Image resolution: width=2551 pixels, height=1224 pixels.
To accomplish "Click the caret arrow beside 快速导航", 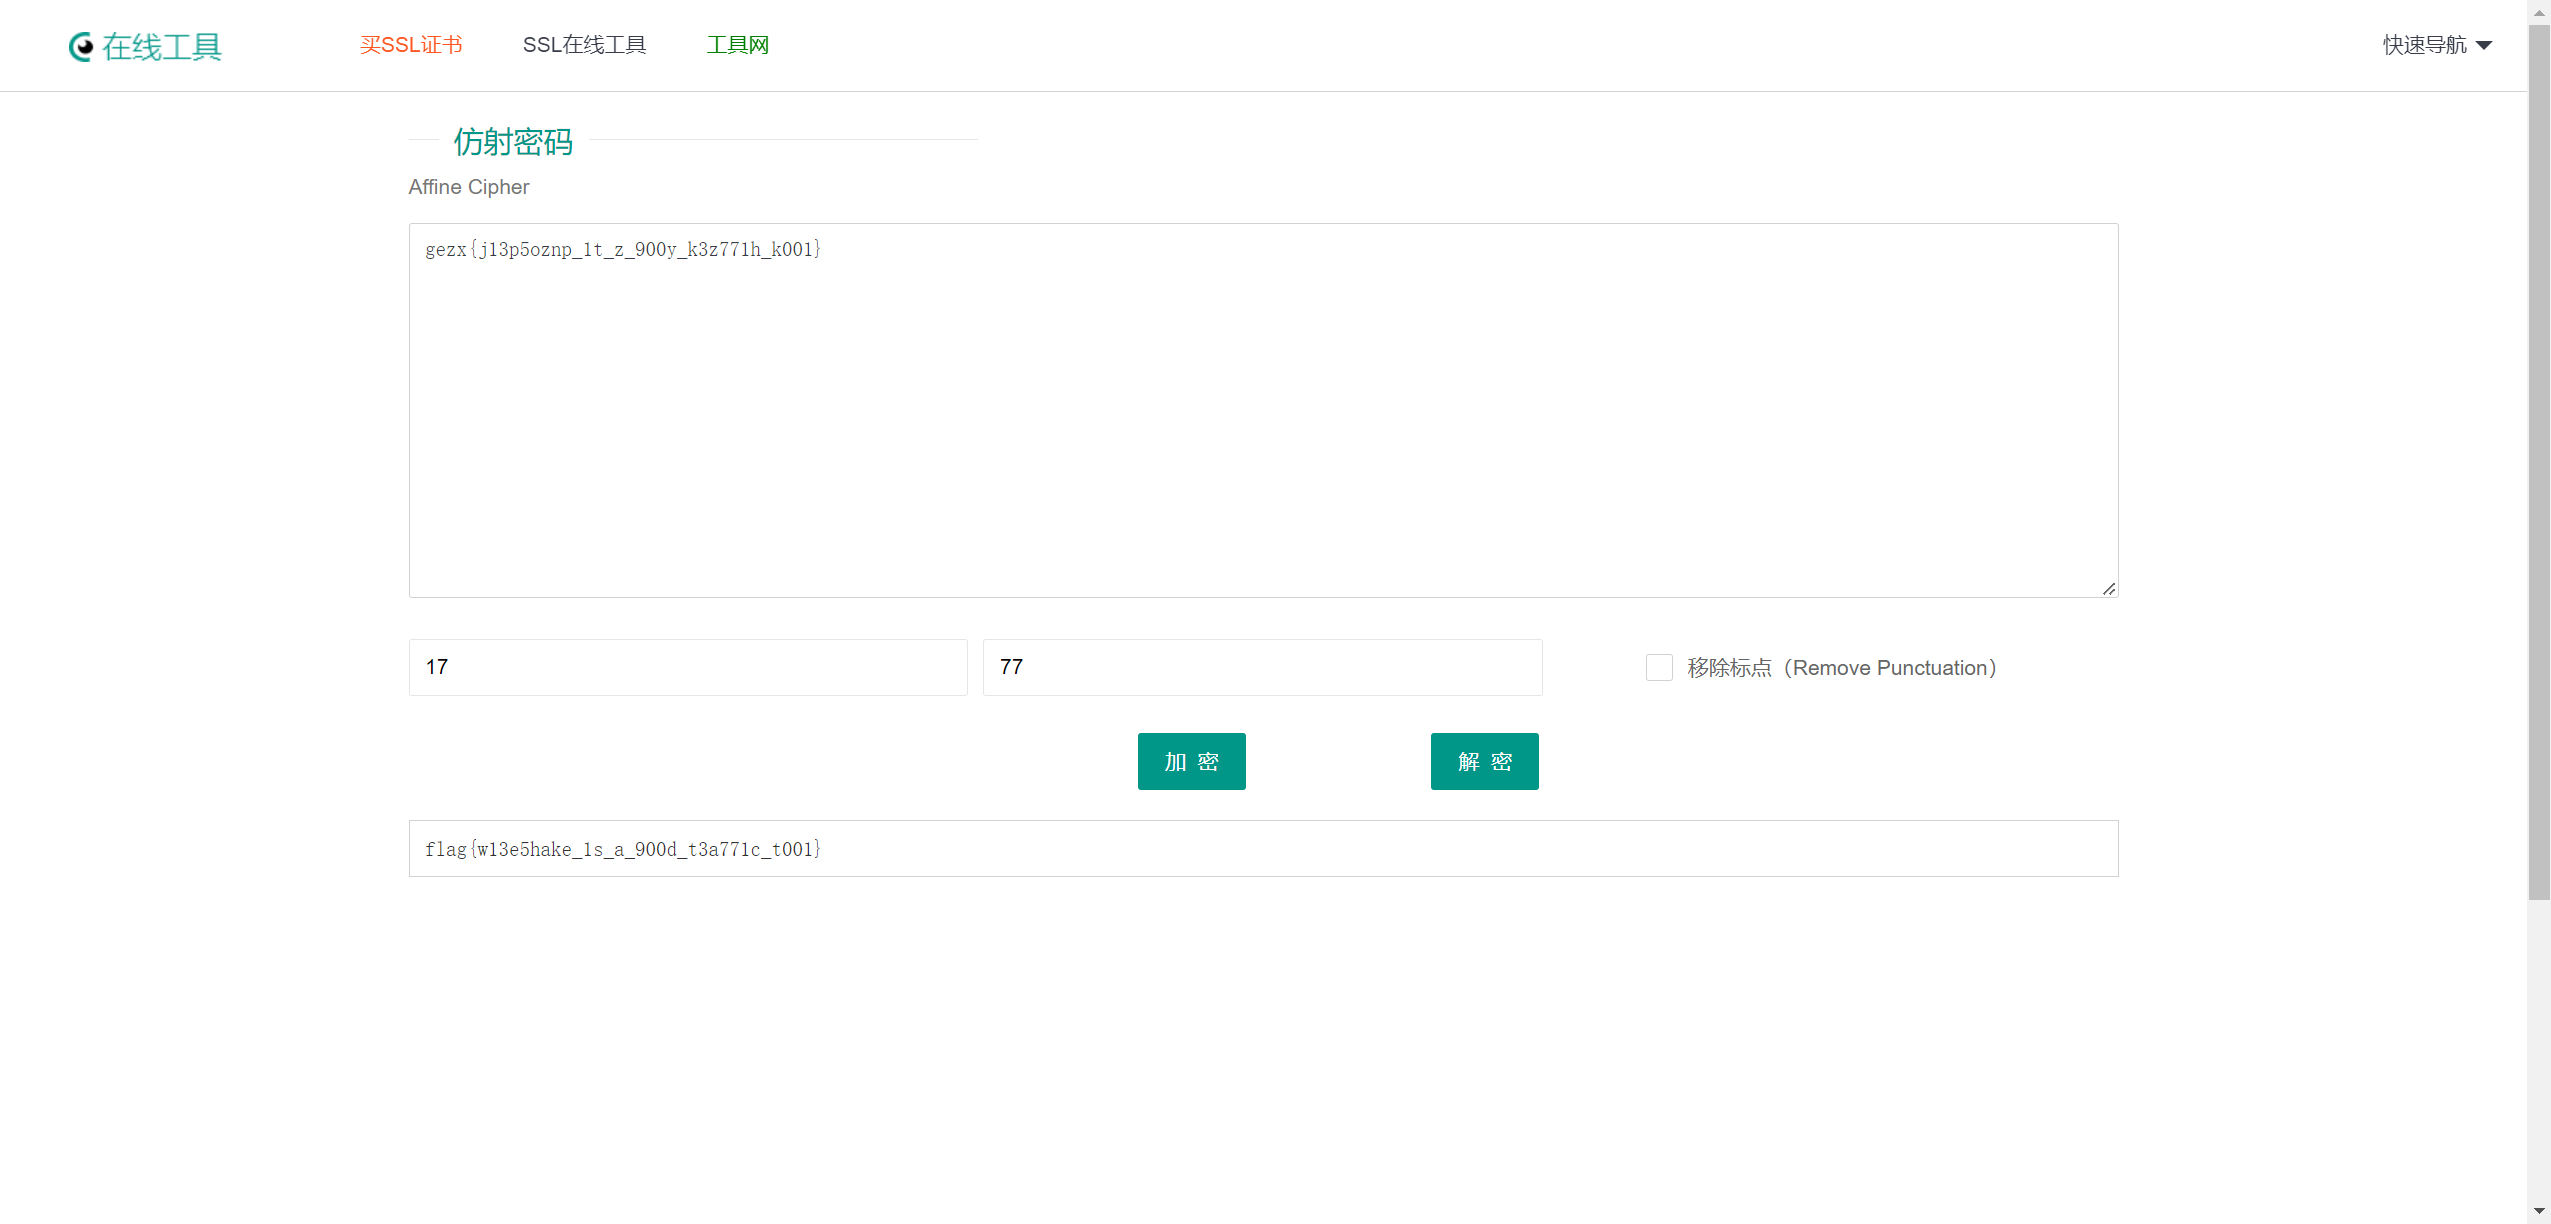I will [x=2484, y=45].
